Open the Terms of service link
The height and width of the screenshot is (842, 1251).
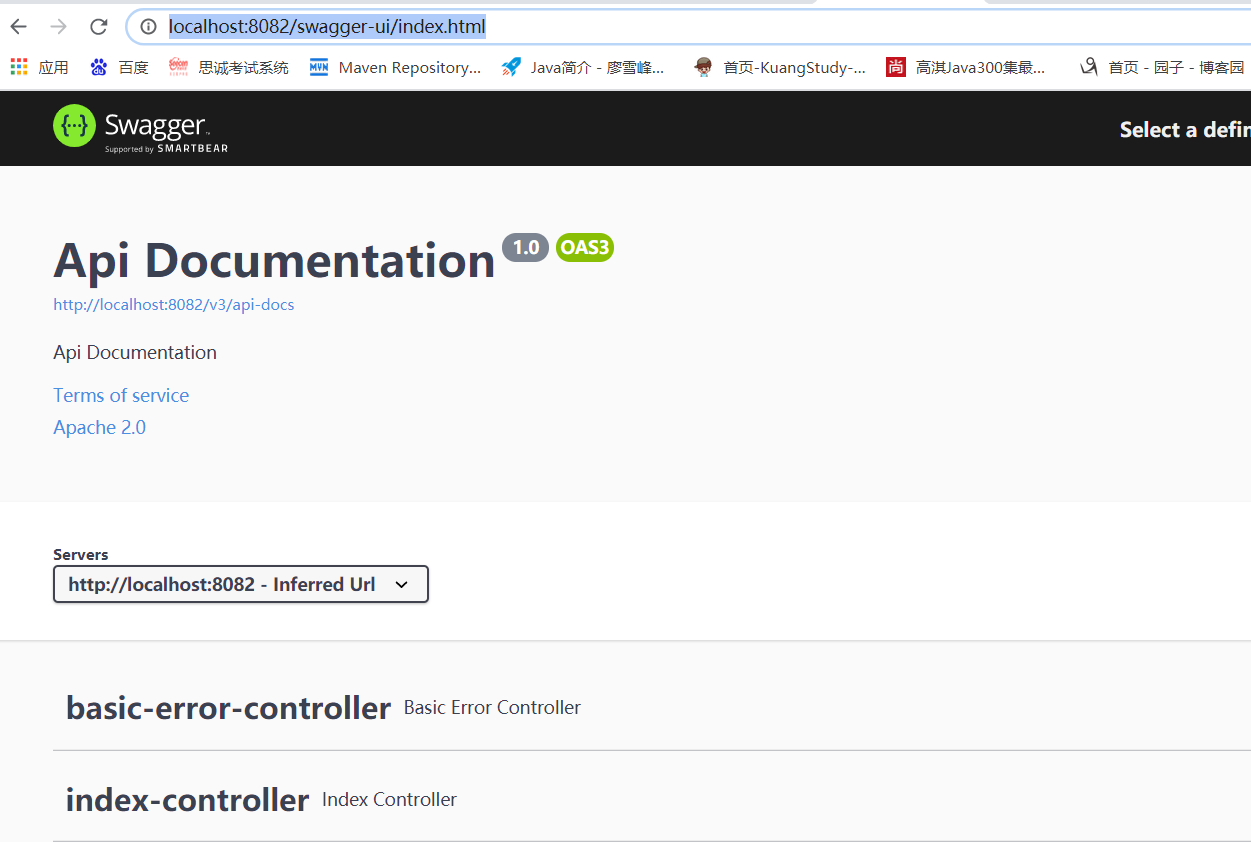[x=121, y=395]
